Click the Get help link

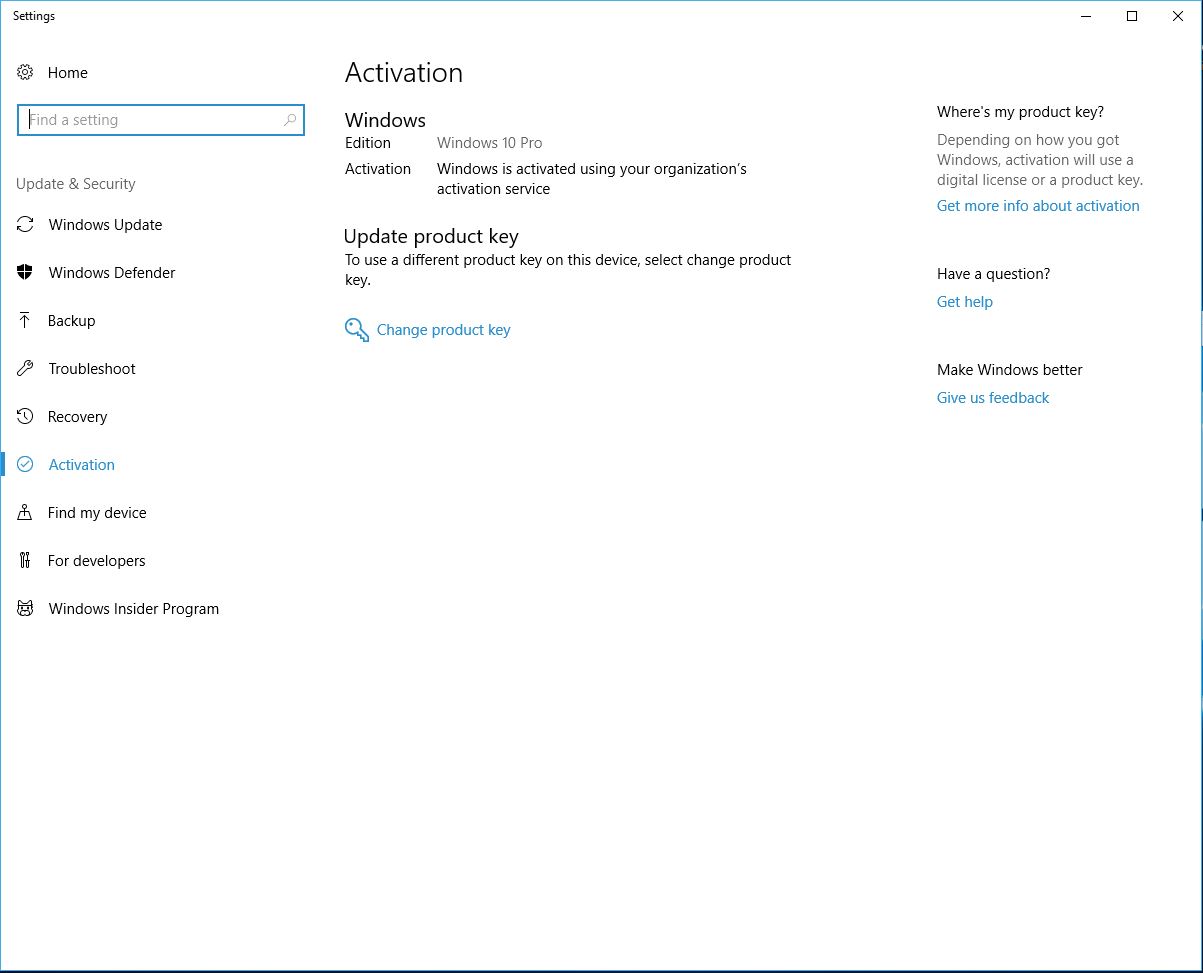pyautogui.click(x=964, y=301)
